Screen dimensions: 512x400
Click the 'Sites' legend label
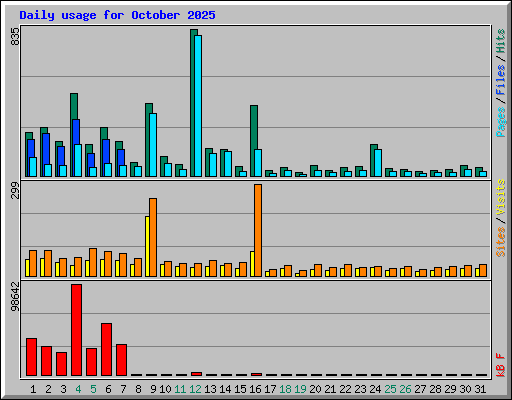[x=500, y=242]
